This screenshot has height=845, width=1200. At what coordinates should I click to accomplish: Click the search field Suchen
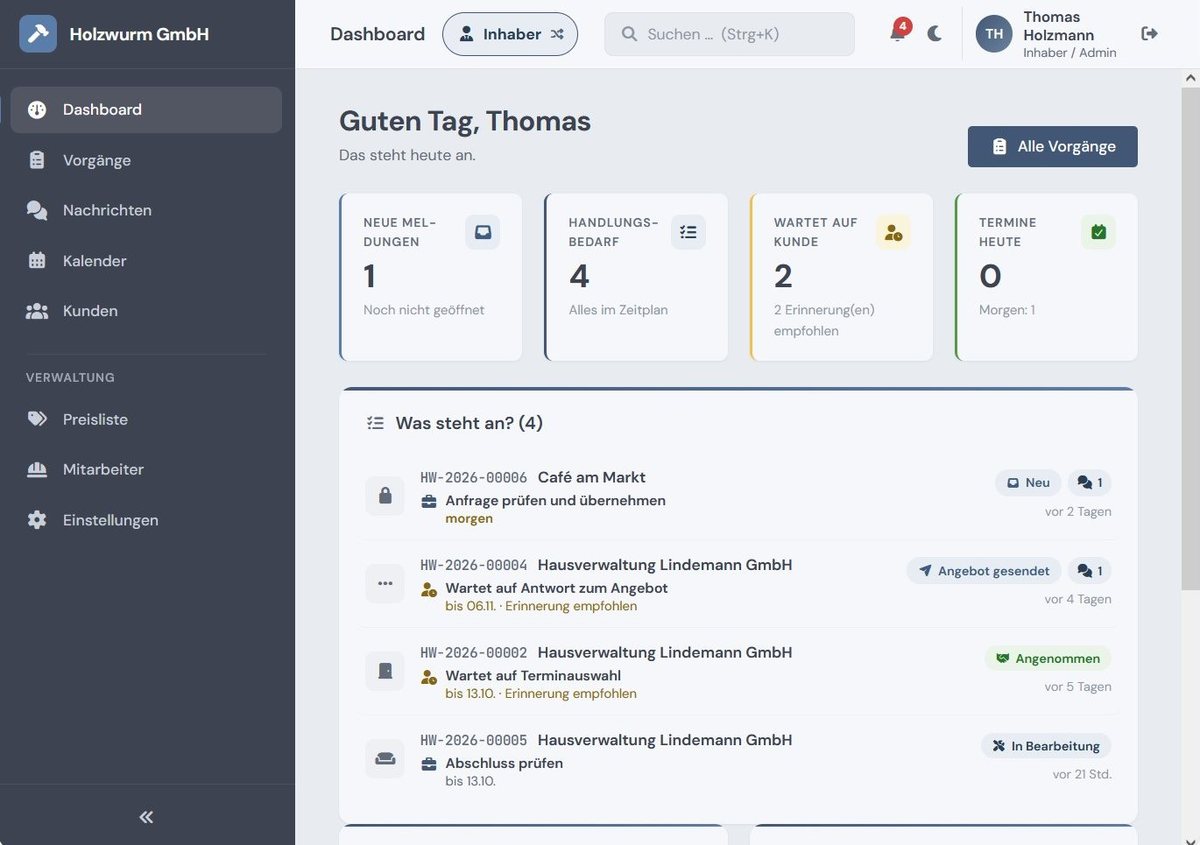pos(729,34)
